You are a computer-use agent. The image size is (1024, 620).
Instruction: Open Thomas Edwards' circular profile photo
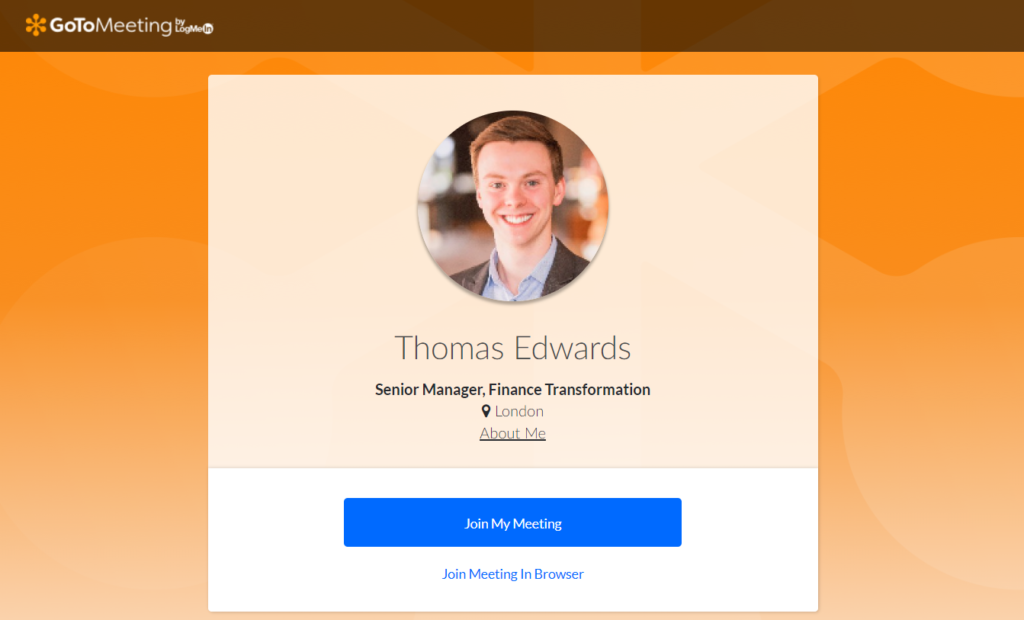pyautogui.click(x=513, y=206)
